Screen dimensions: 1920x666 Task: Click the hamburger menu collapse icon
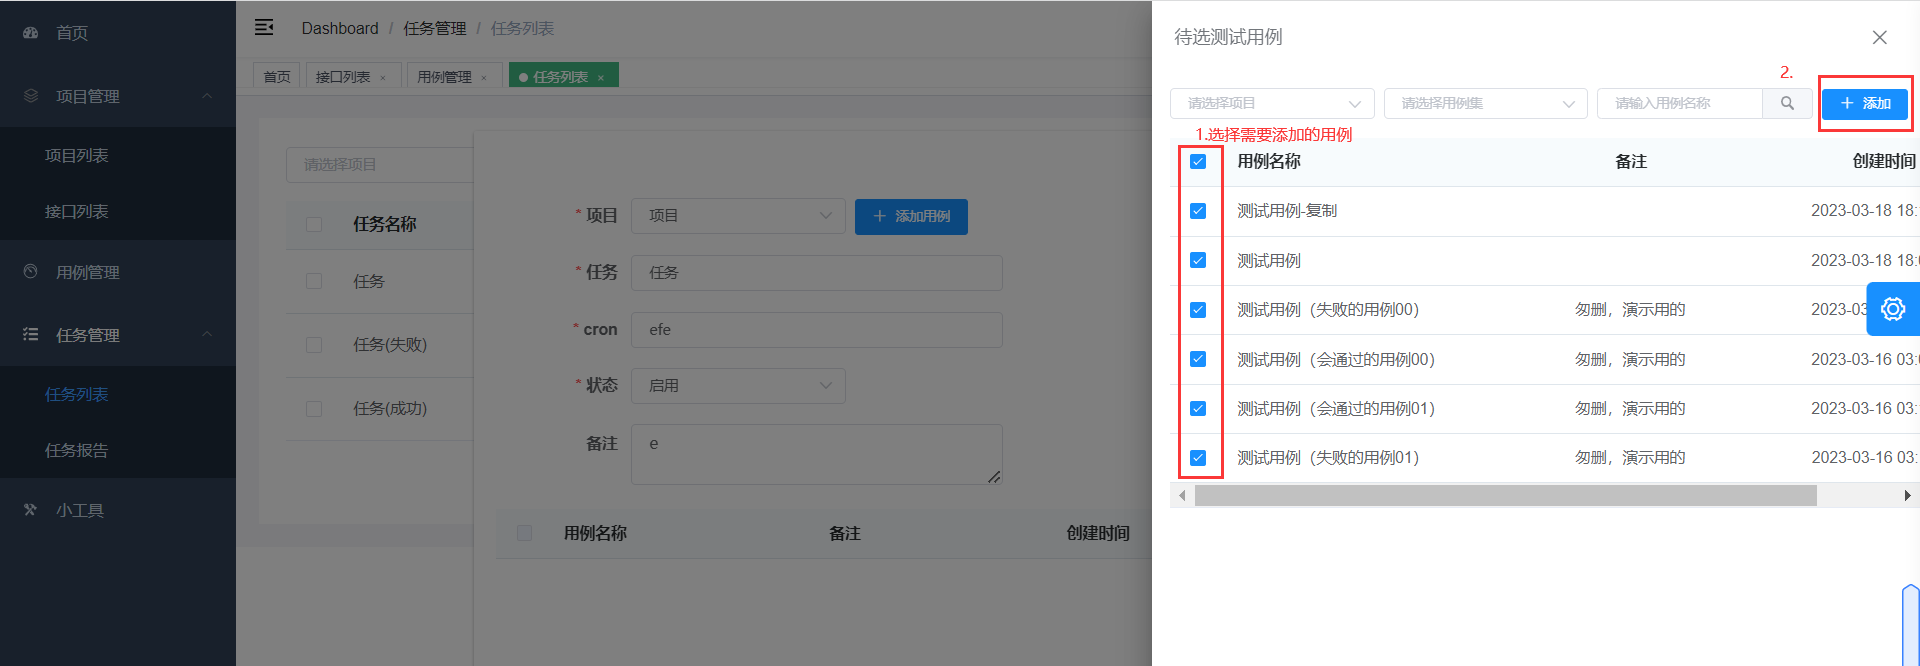[264, 27]
